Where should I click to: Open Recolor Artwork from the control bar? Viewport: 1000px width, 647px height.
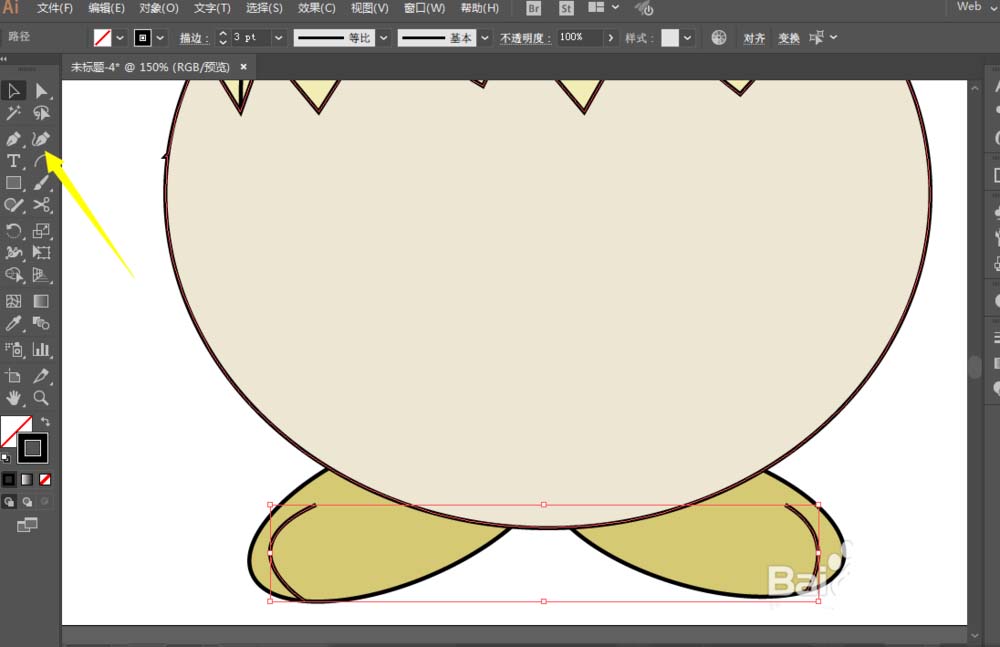pyautogui.click(x=719, y=38)
